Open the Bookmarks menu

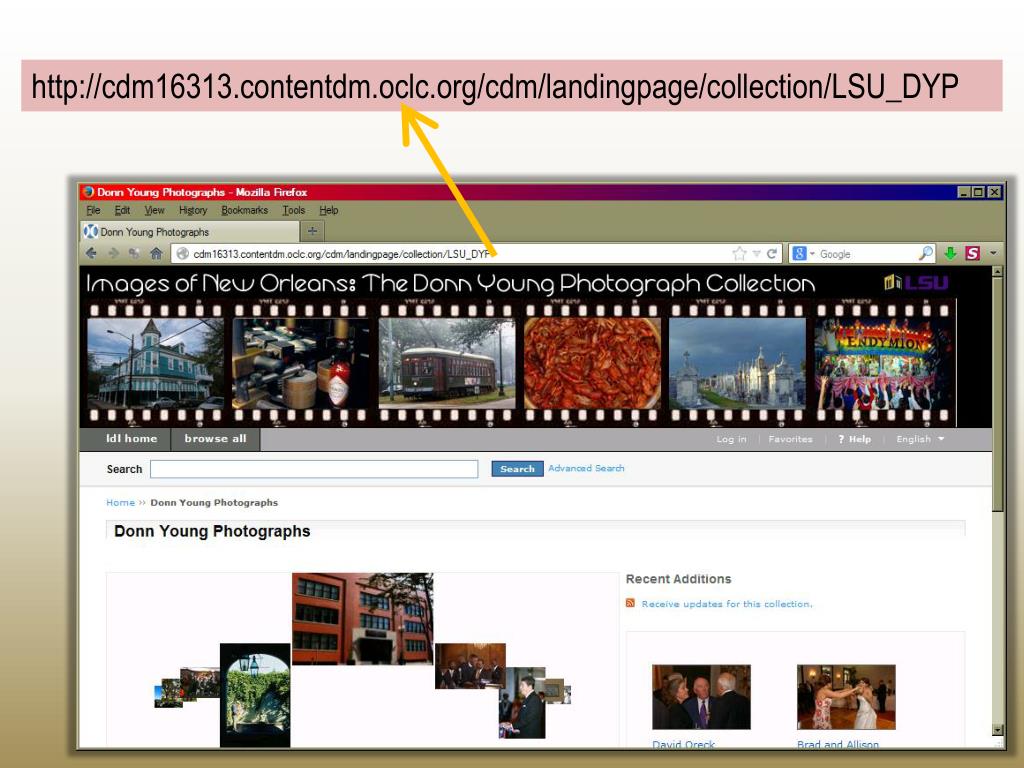click(244, 210)
